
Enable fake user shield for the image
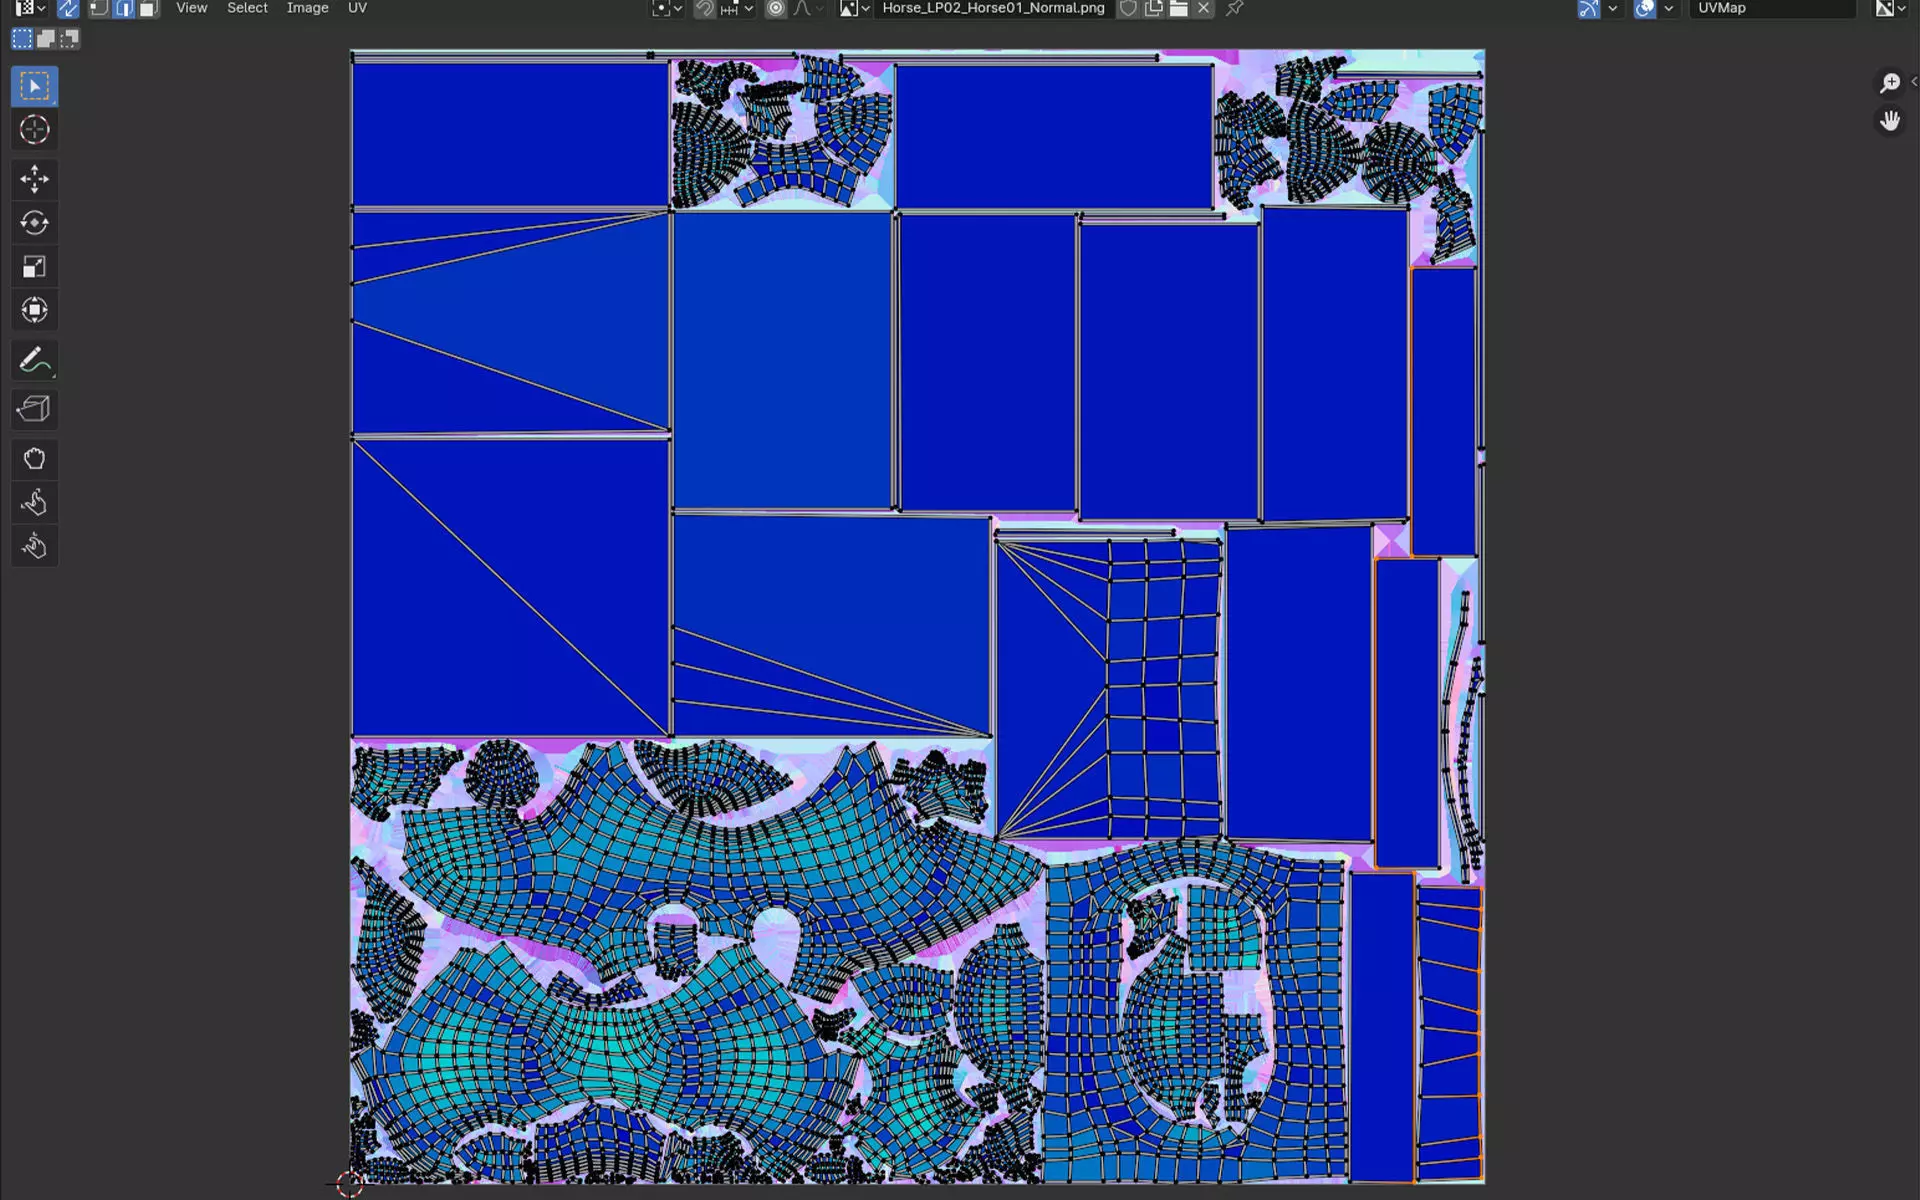[x=1128, y=9]
